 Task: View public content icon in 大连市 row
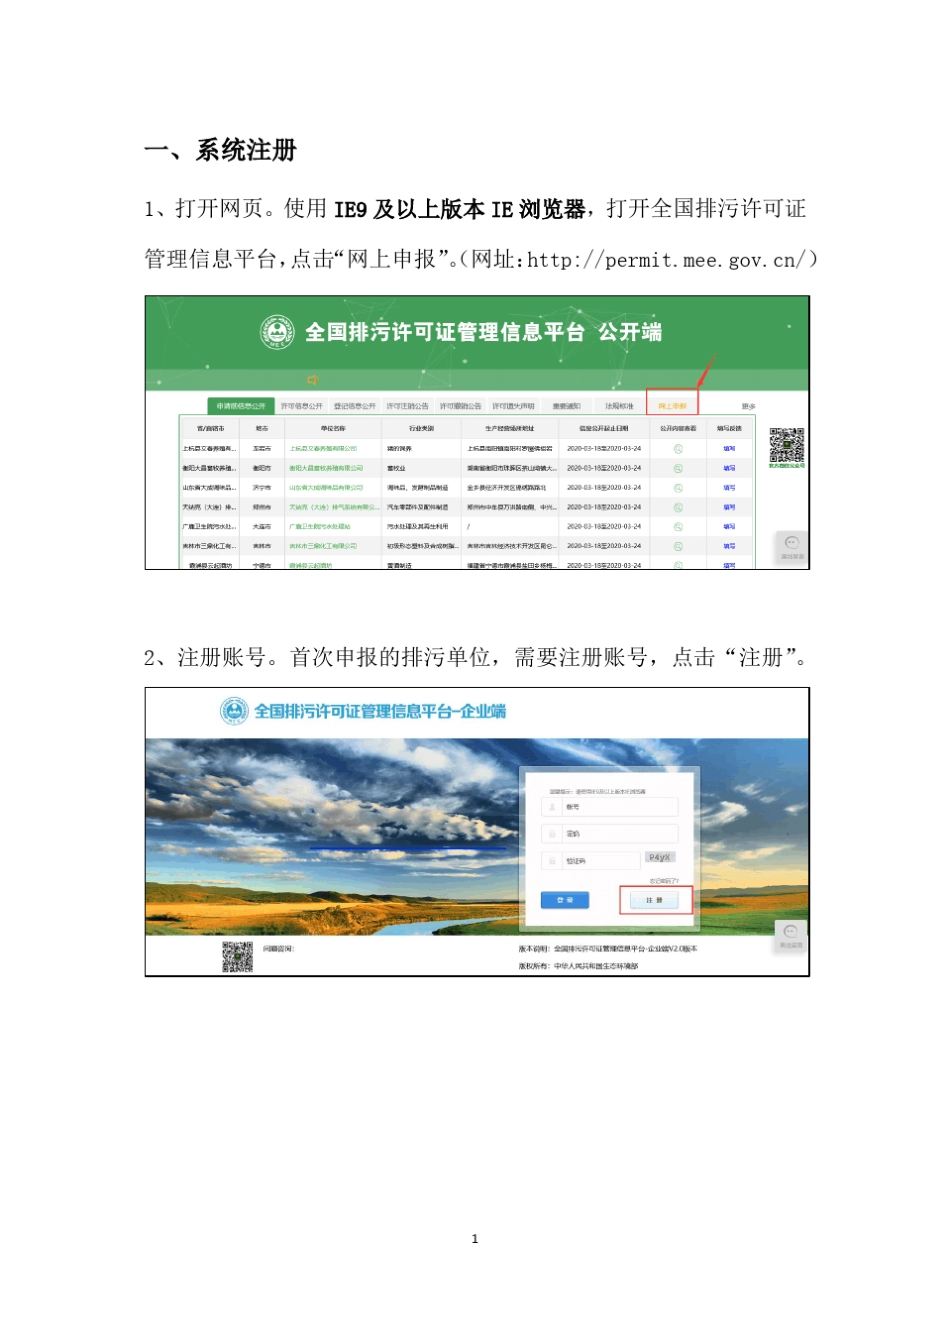point(678,527)
